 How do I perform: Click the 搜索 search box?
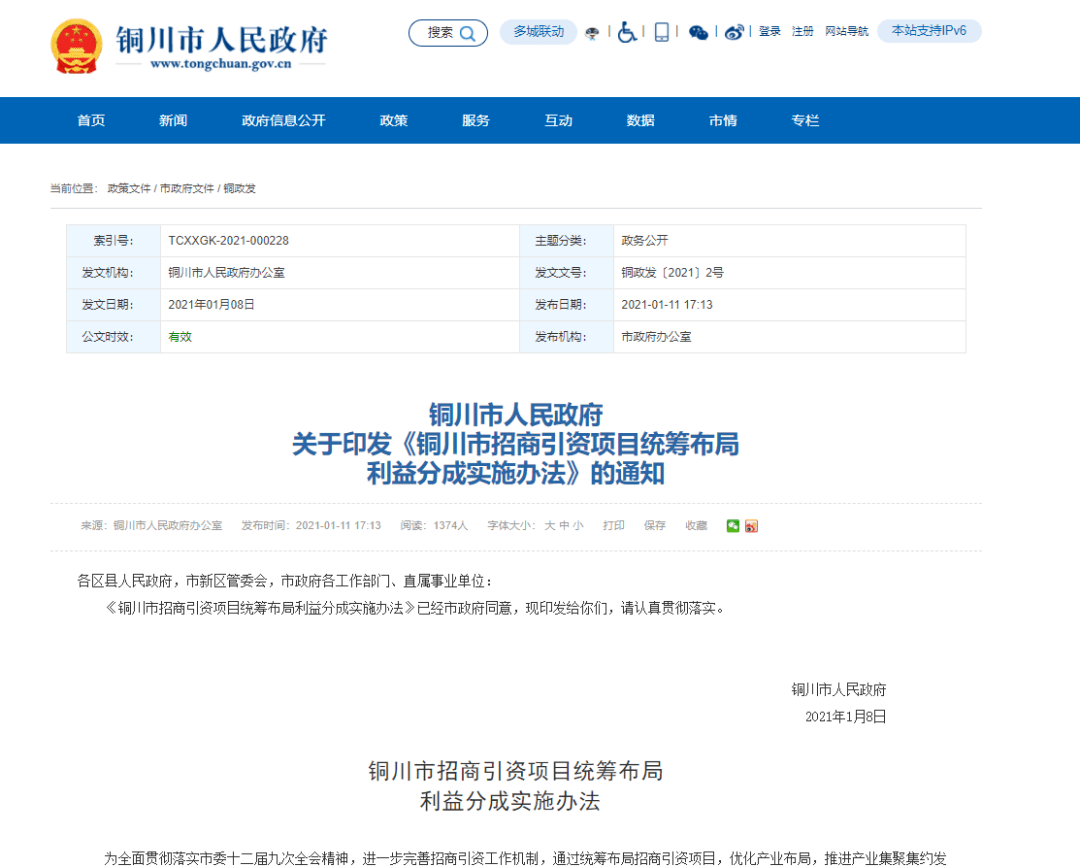coord(448,33)
